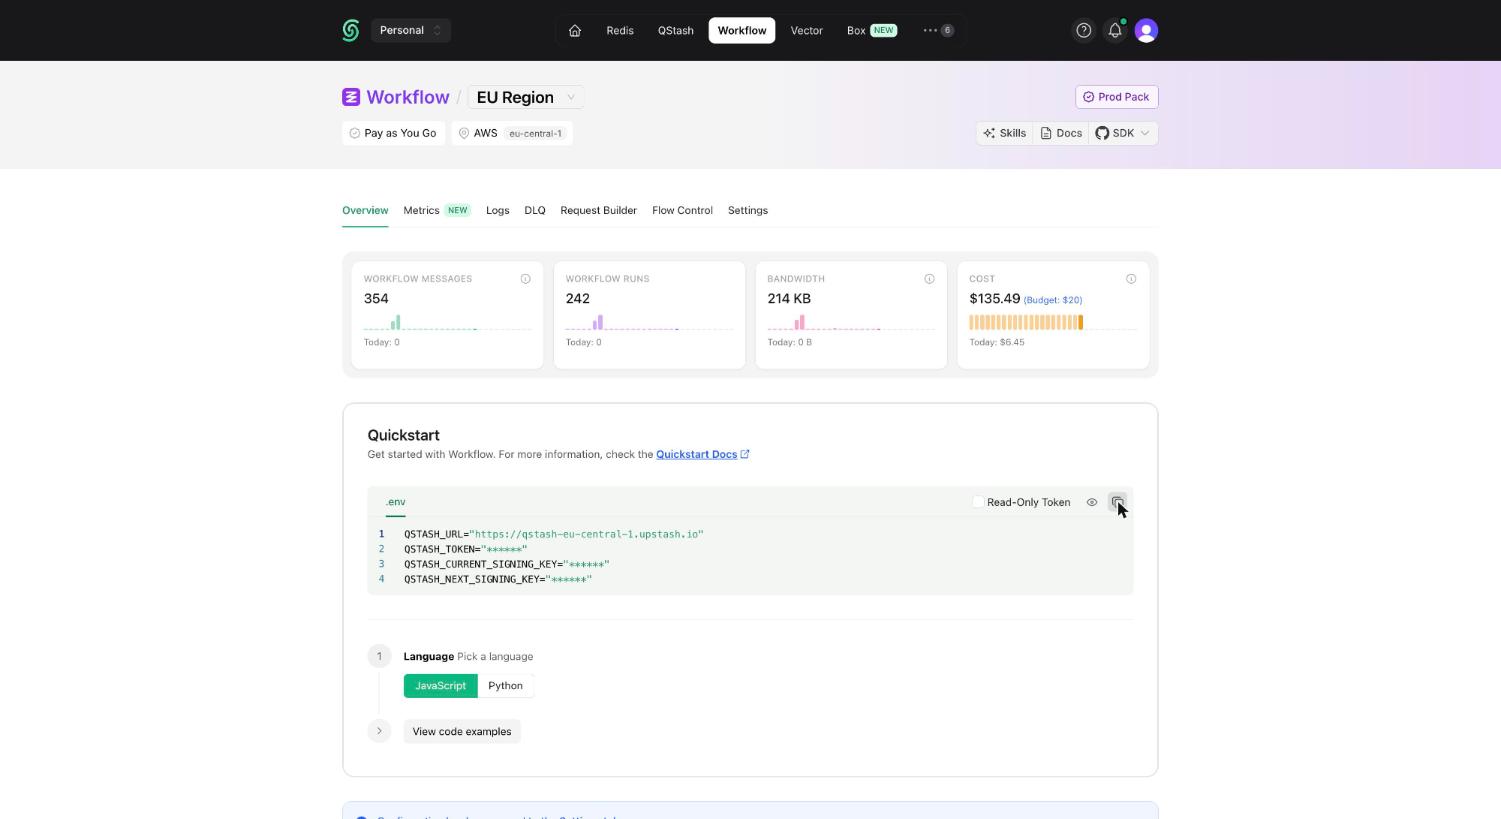Click the View code examples button
The width and height of the screenshot is (1501, 819).
pos(462,731)
